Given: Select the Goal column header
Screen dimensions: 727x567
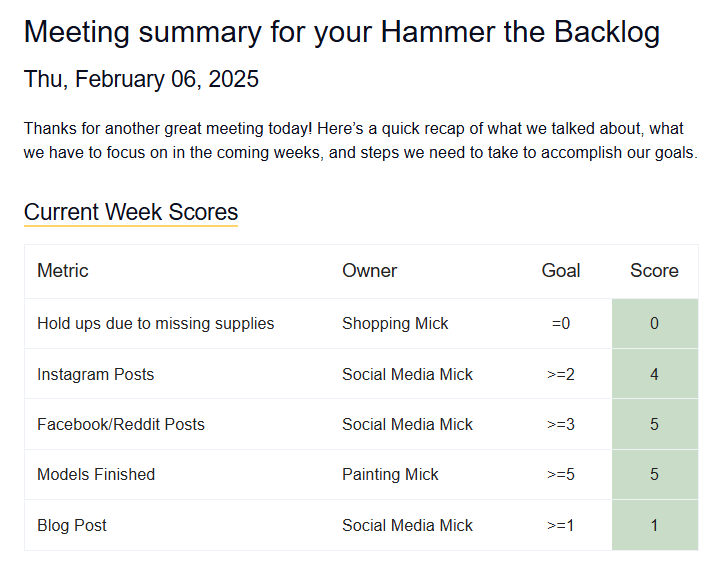Looking at the screenshot, I should click(x=561, y=270).
